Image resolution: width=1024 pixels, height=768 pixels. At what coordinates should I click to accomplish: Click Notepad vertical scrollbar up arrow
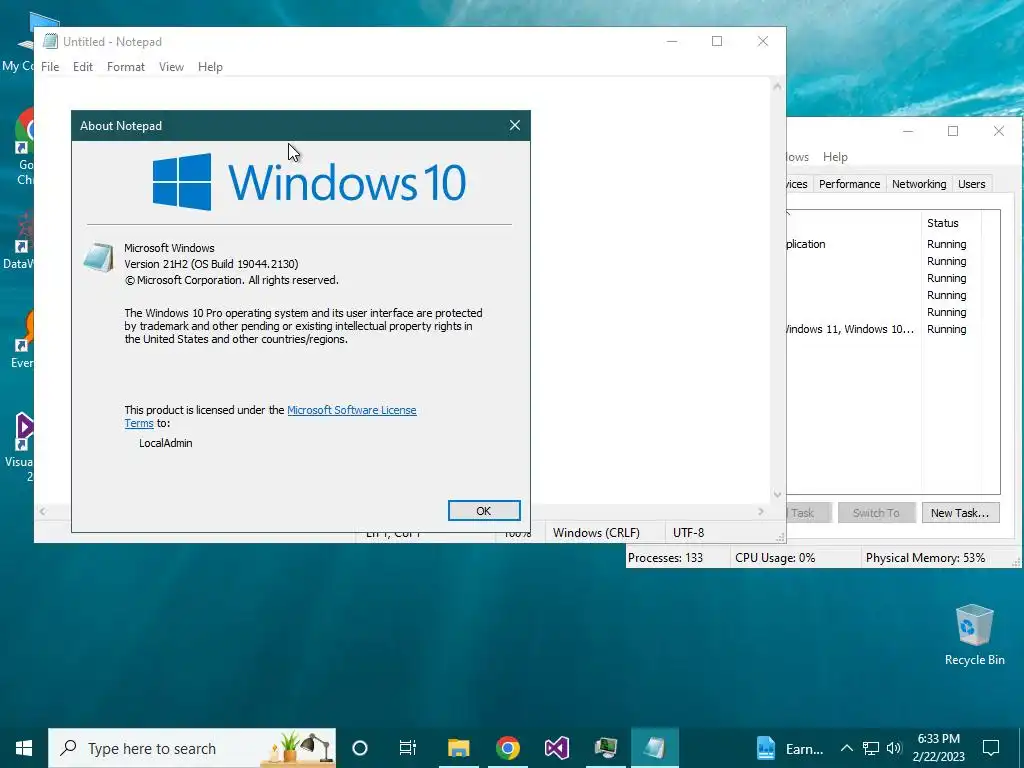pos(777,86)
